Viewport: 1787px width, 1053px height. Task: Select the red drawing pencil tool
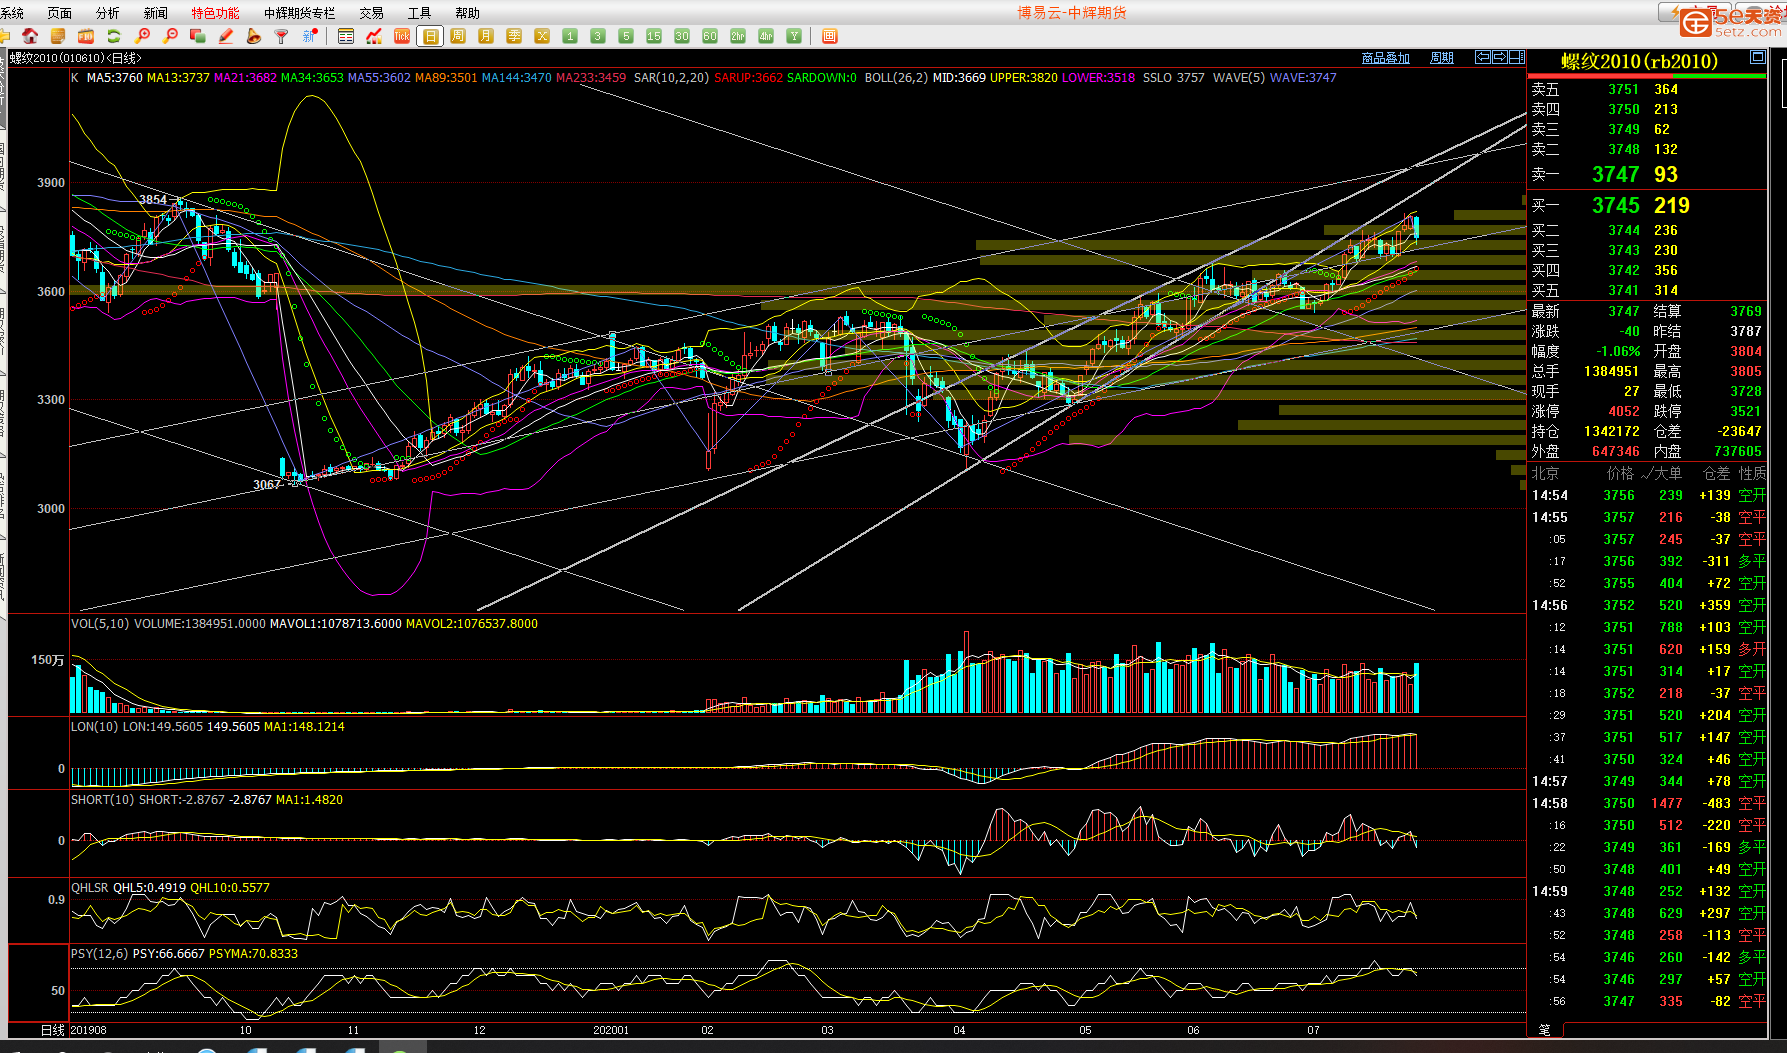pos(226,36)
